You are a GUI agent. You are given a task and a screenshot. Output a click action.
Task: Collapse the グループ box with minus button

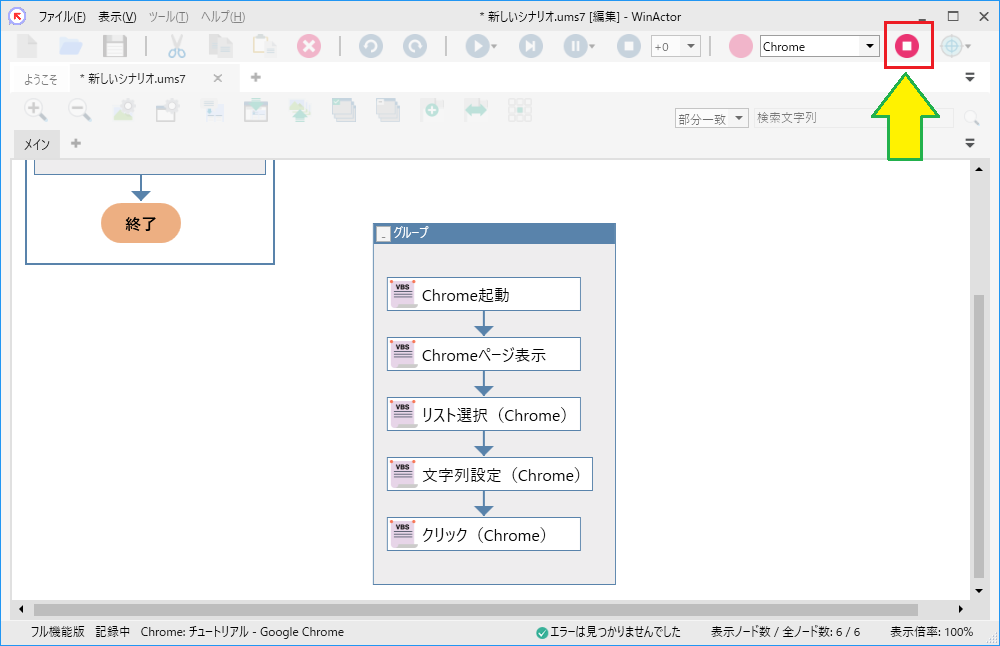[383, 234]
